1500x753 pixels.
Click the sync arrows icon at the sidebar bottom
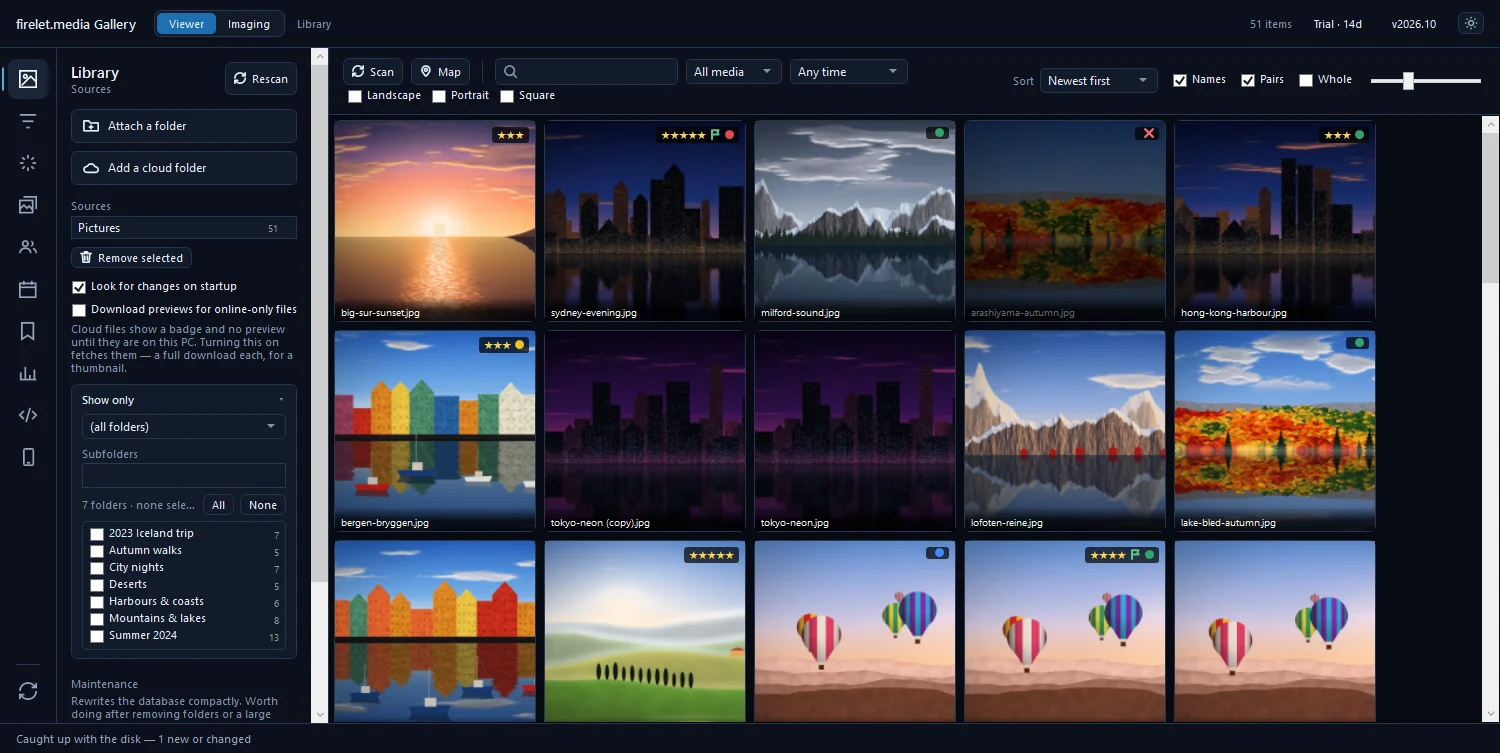pyautogui.click(x=28, y=691)
